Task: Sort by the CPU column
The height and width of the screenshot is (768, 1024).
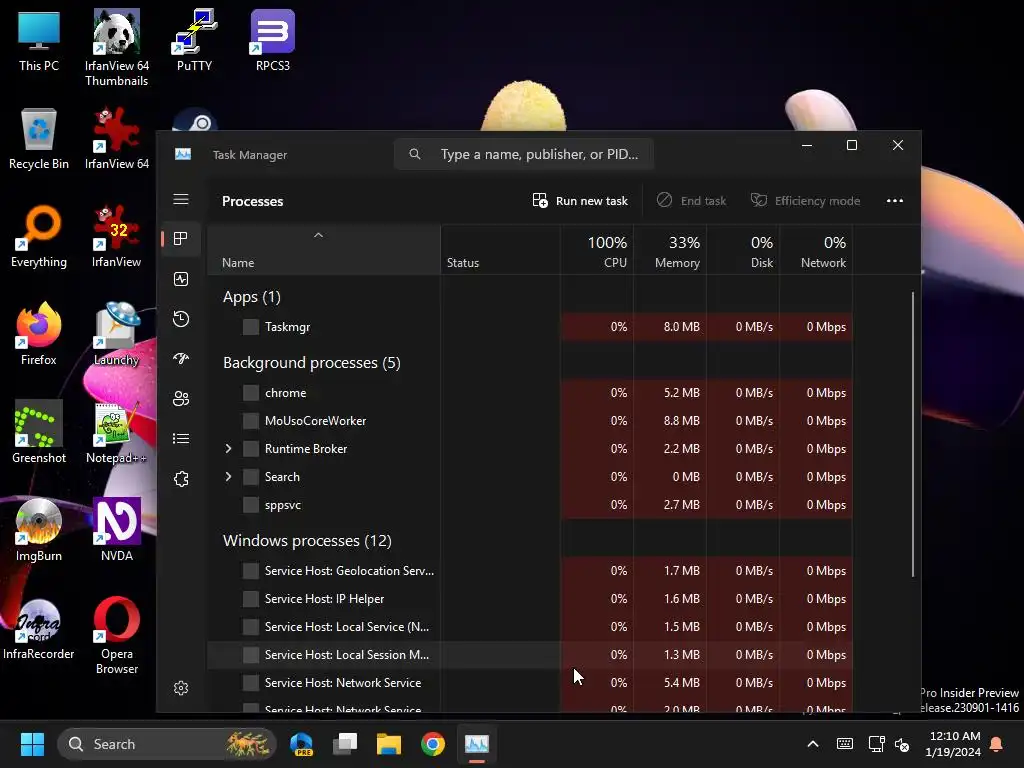Action: point(597,251)
